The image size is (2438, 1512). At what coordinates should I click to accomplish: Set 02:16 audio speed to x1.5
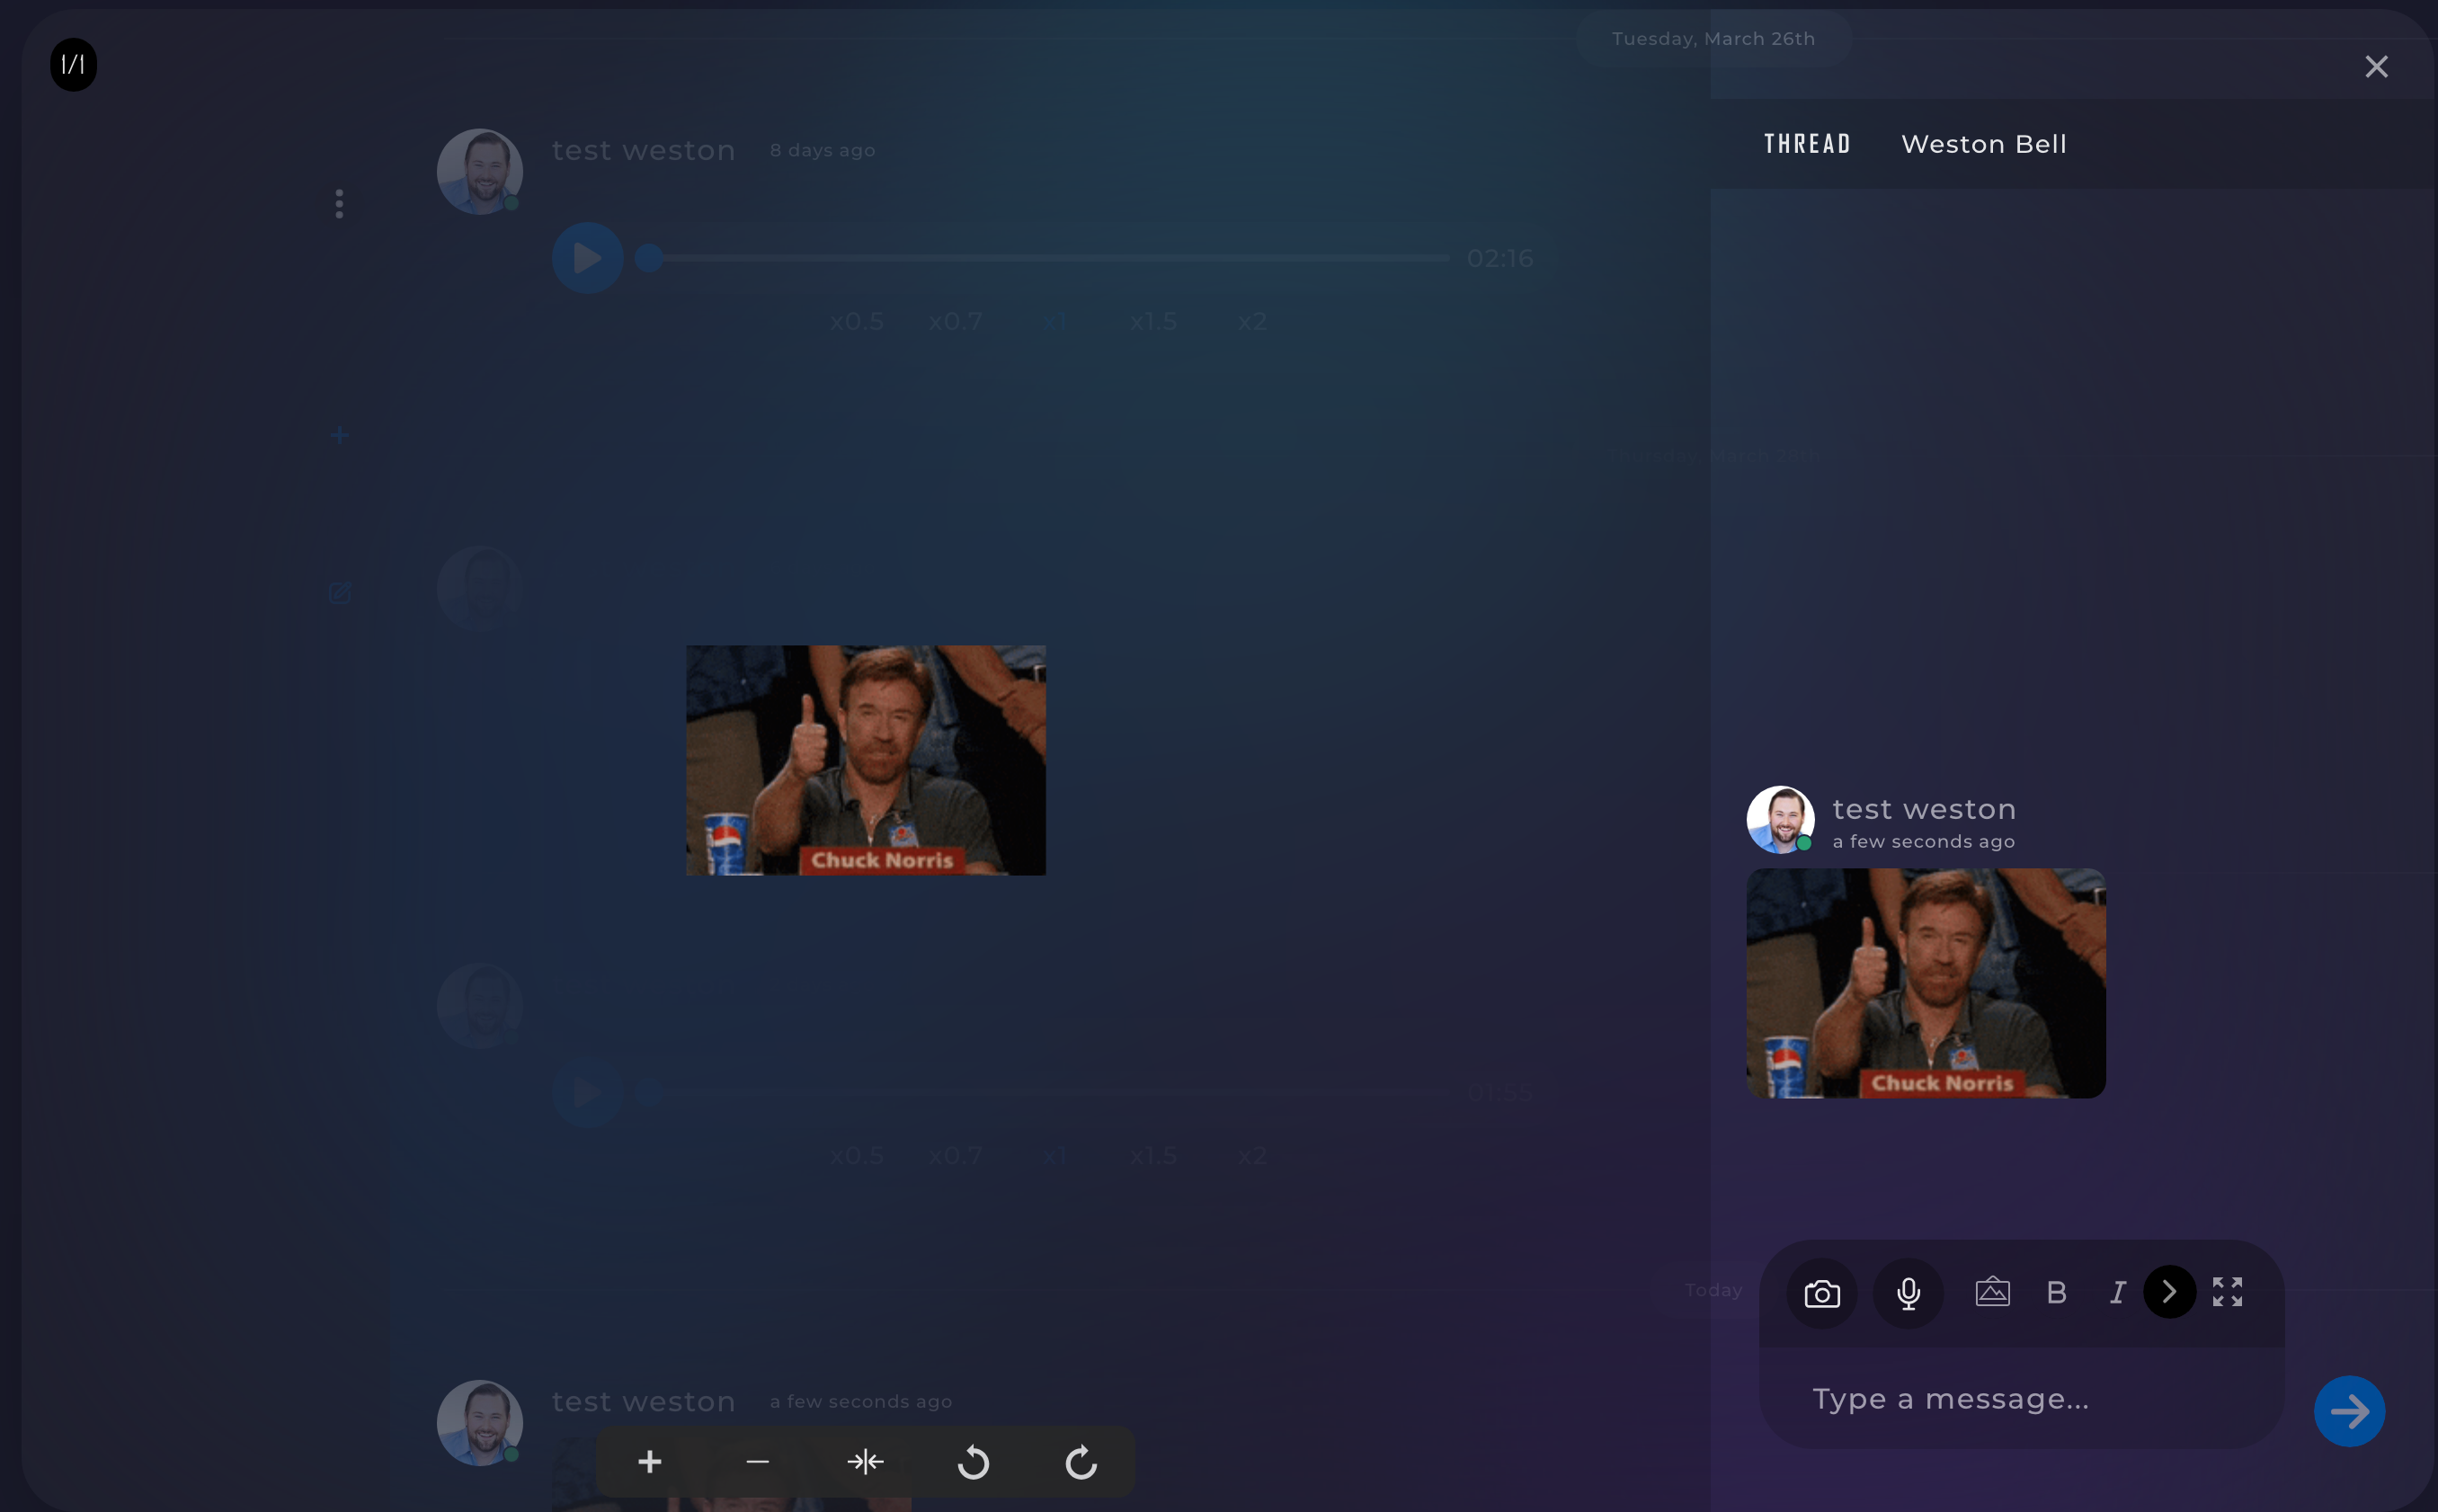coord(1153,322)
